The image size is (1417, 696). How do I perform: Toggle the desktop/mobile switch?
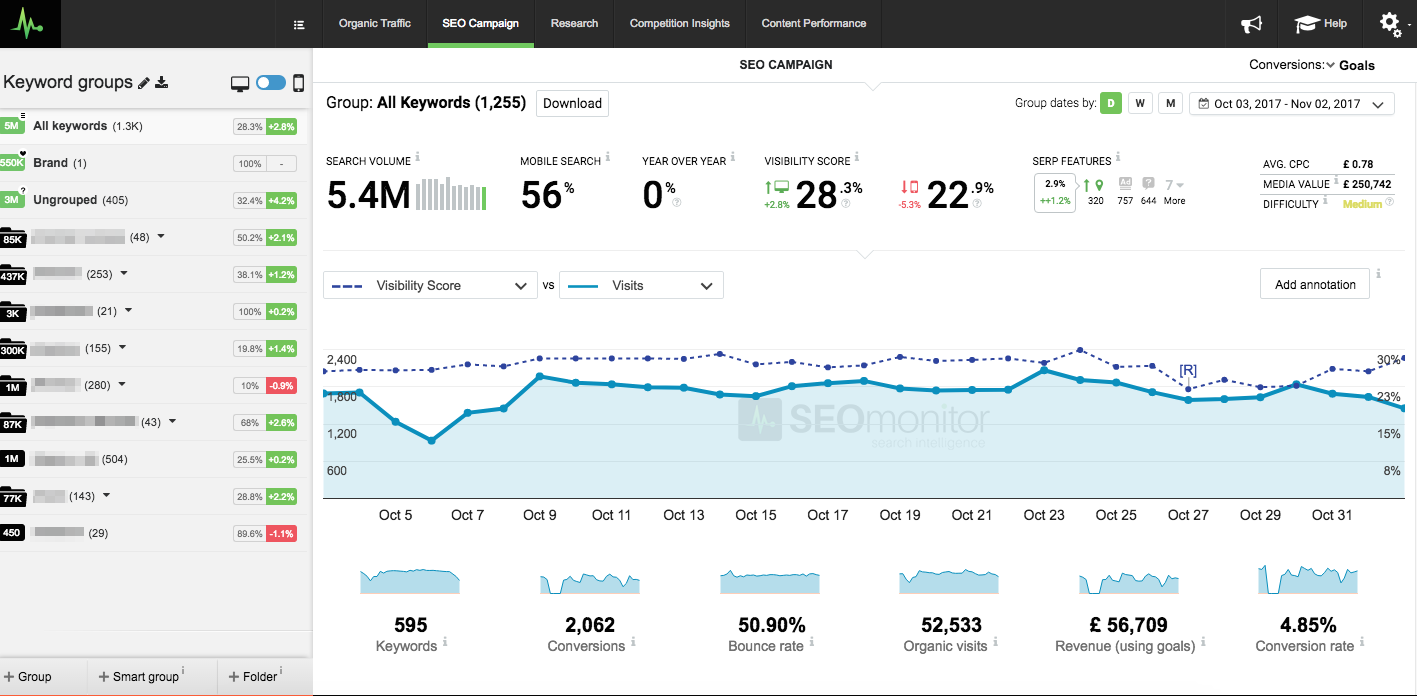[x=270, y=83]
